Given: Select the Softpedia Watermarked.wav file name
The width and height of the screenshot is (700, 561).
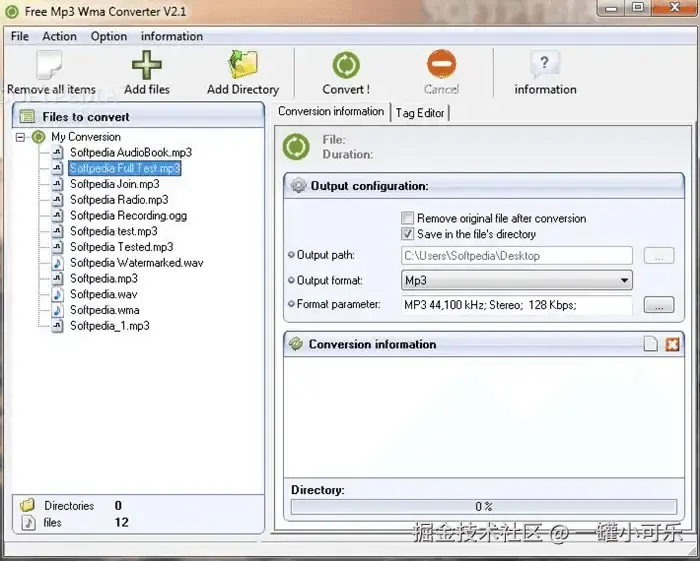Looking at the screenshot, I should coord(137,263).
